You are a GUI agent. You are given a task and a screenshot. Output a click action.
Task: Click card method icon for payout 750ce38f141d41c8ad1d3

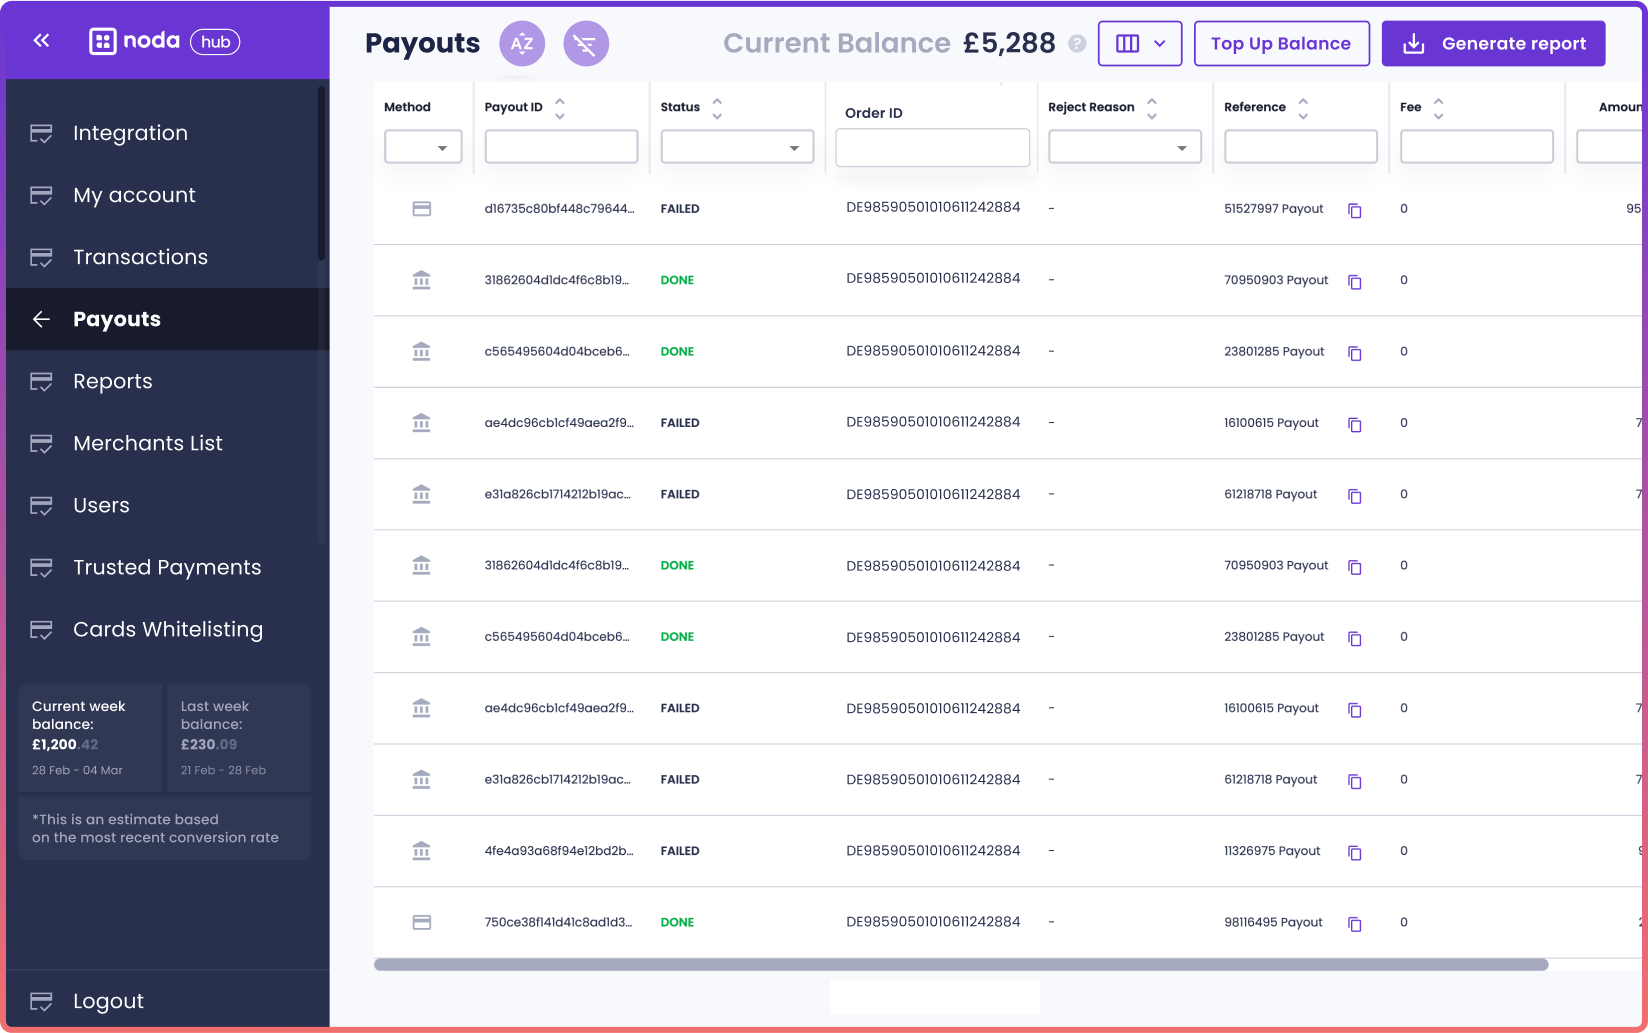point(422,922)
